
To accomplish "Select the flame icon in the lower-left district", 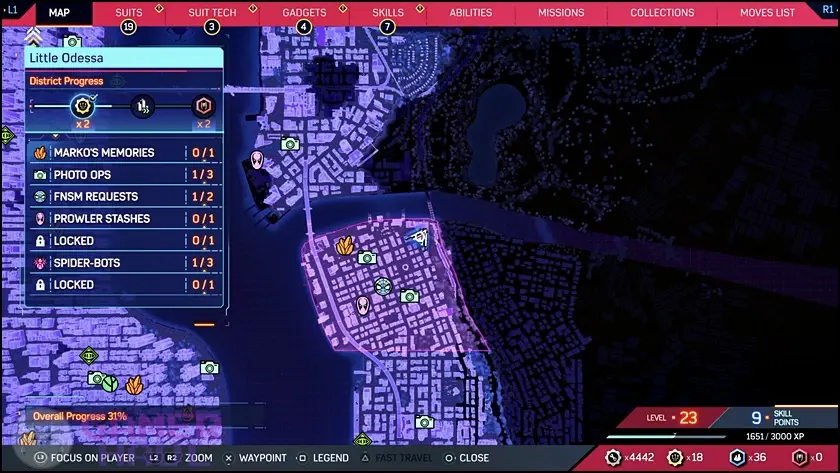I will (134, 385).
